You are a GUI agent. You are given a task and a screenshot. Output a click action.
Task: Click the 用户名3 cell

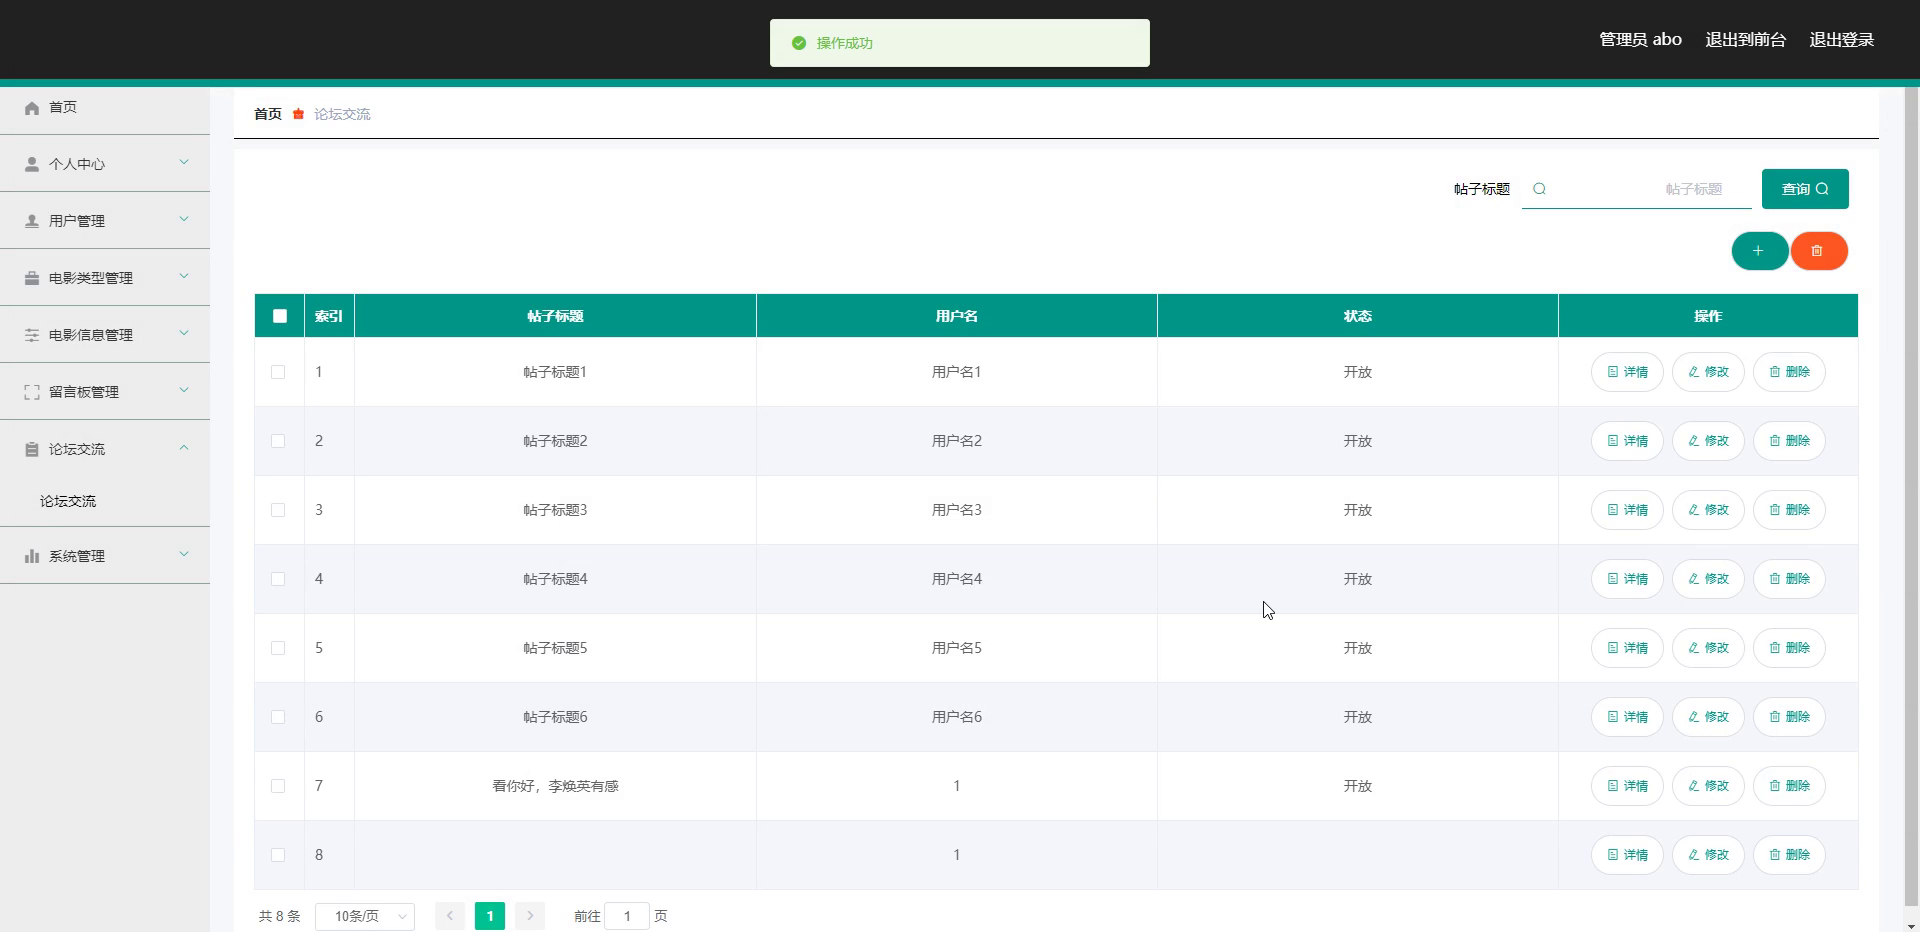tap(957, 510)
